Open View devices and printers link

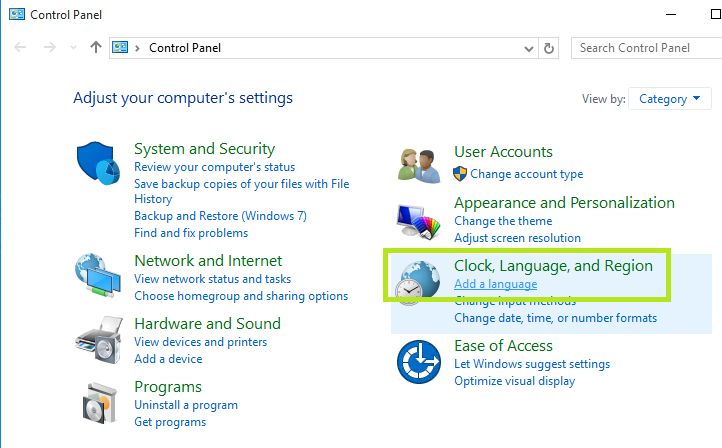200,342
